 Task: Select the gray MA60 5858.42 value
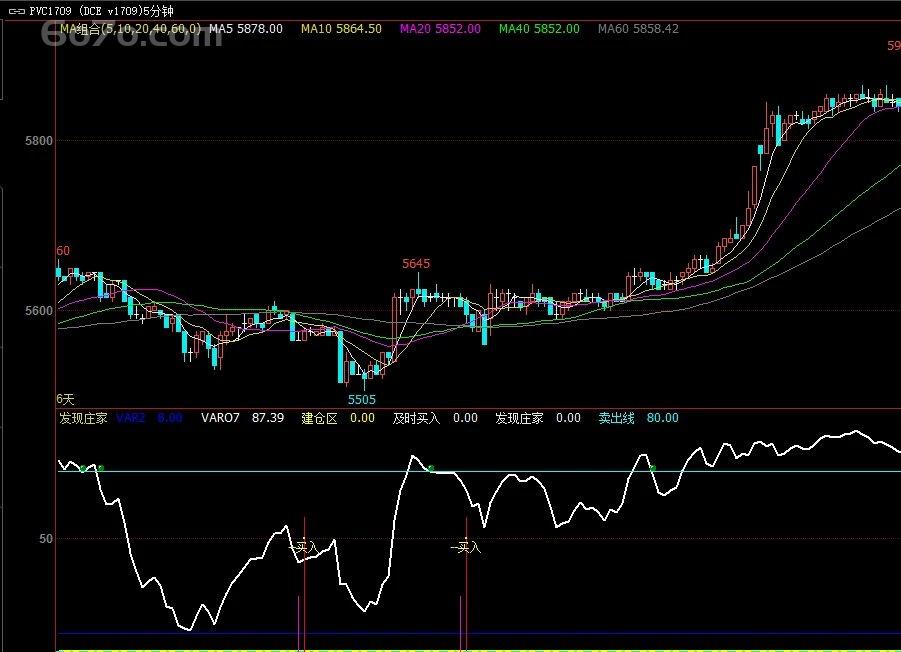pyautogui.click(x=638, y=29)
